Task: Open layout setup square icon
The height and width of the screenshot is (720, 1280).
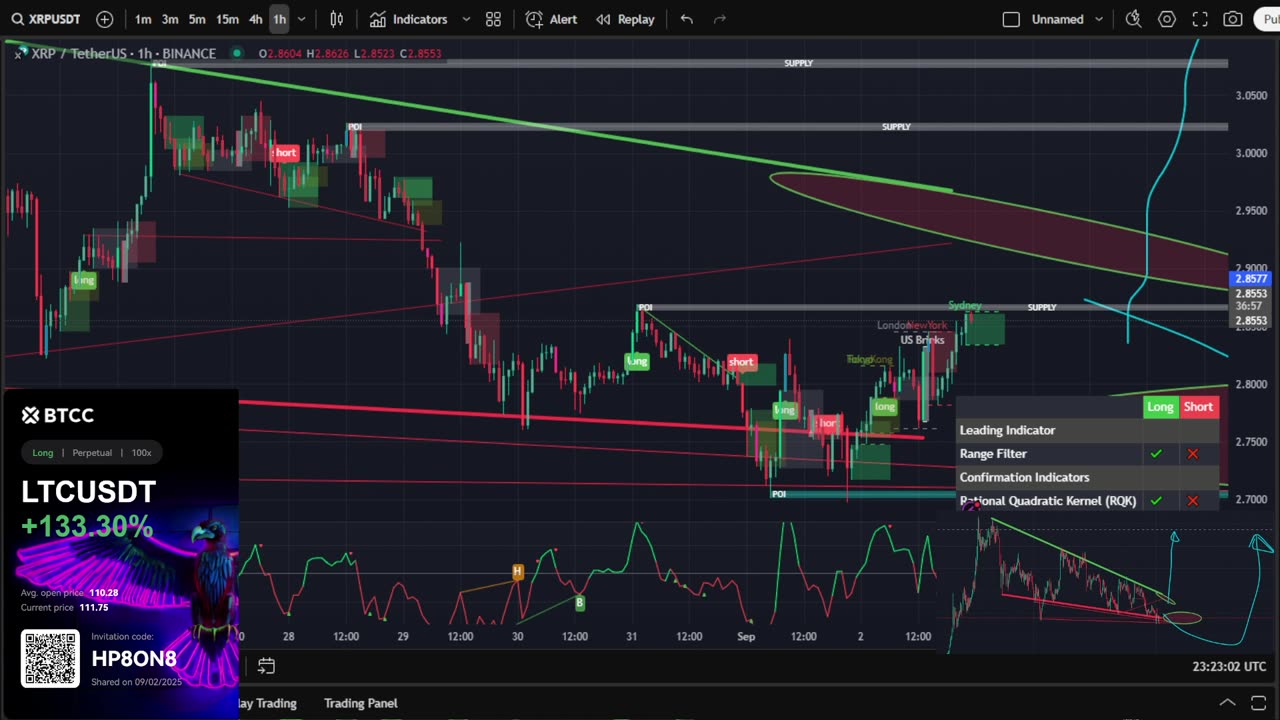Action: coord(1011,19)
